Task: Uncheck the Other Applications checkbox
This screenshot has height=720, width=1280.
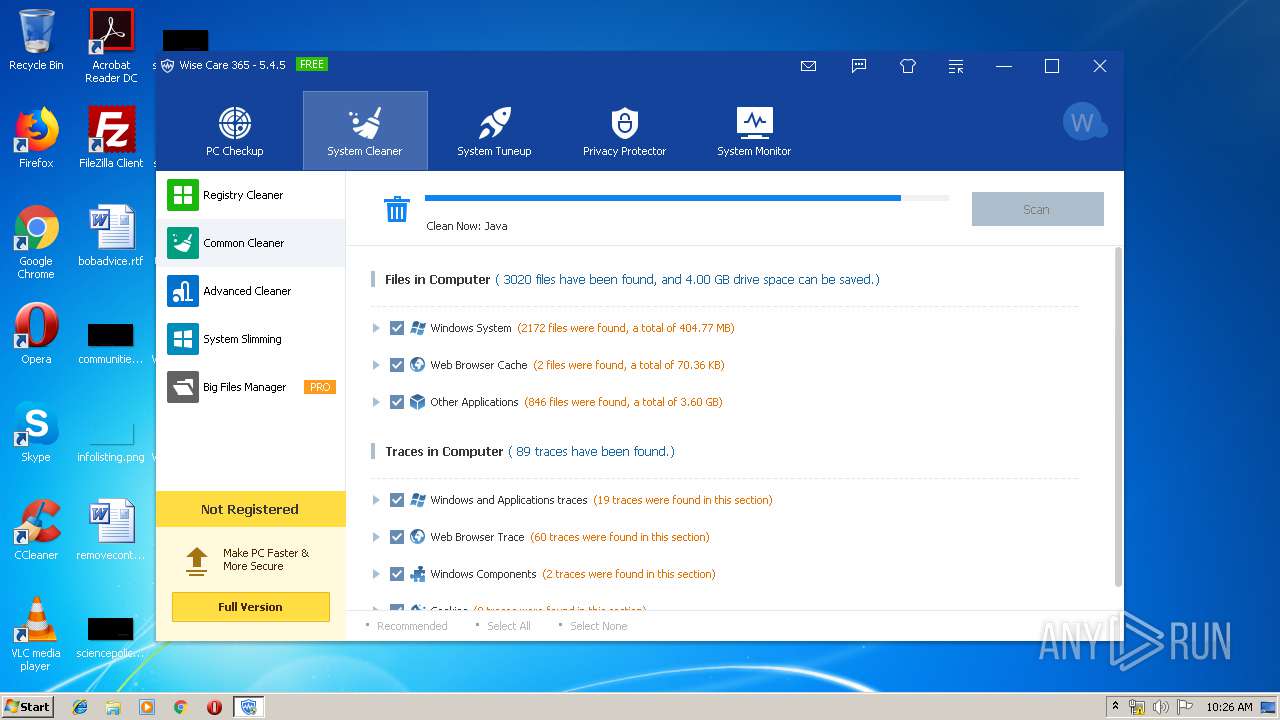Action: click(x=397, y=402)
